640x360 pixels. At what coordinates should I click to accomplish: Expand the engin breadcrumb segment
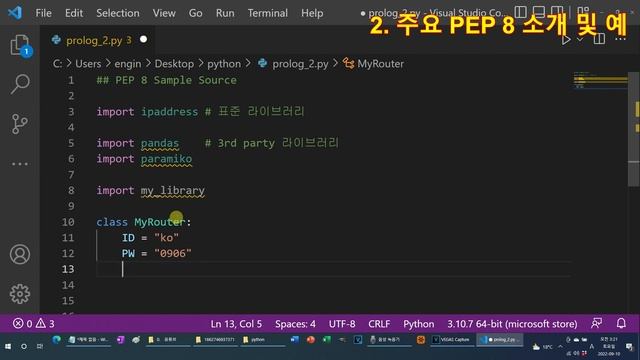[x=127, y=64]
